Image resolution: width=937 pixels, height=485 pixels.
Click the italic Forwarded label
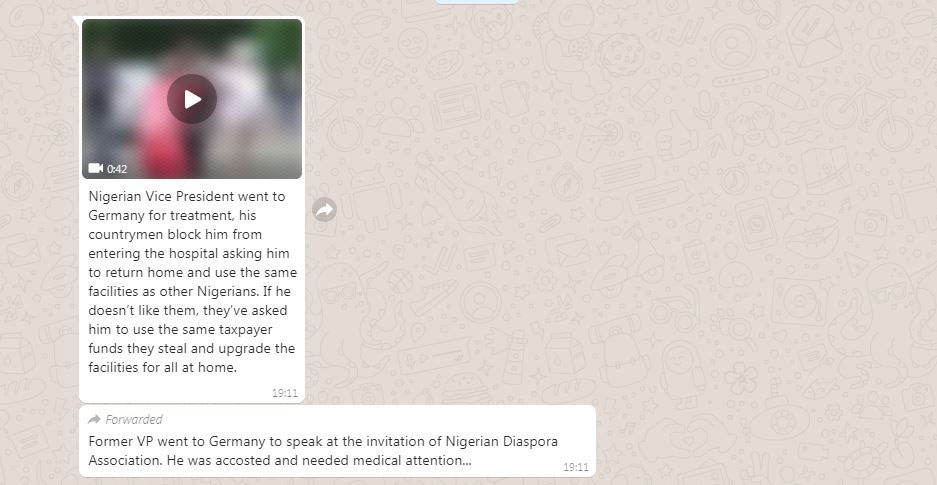point(134,419)
